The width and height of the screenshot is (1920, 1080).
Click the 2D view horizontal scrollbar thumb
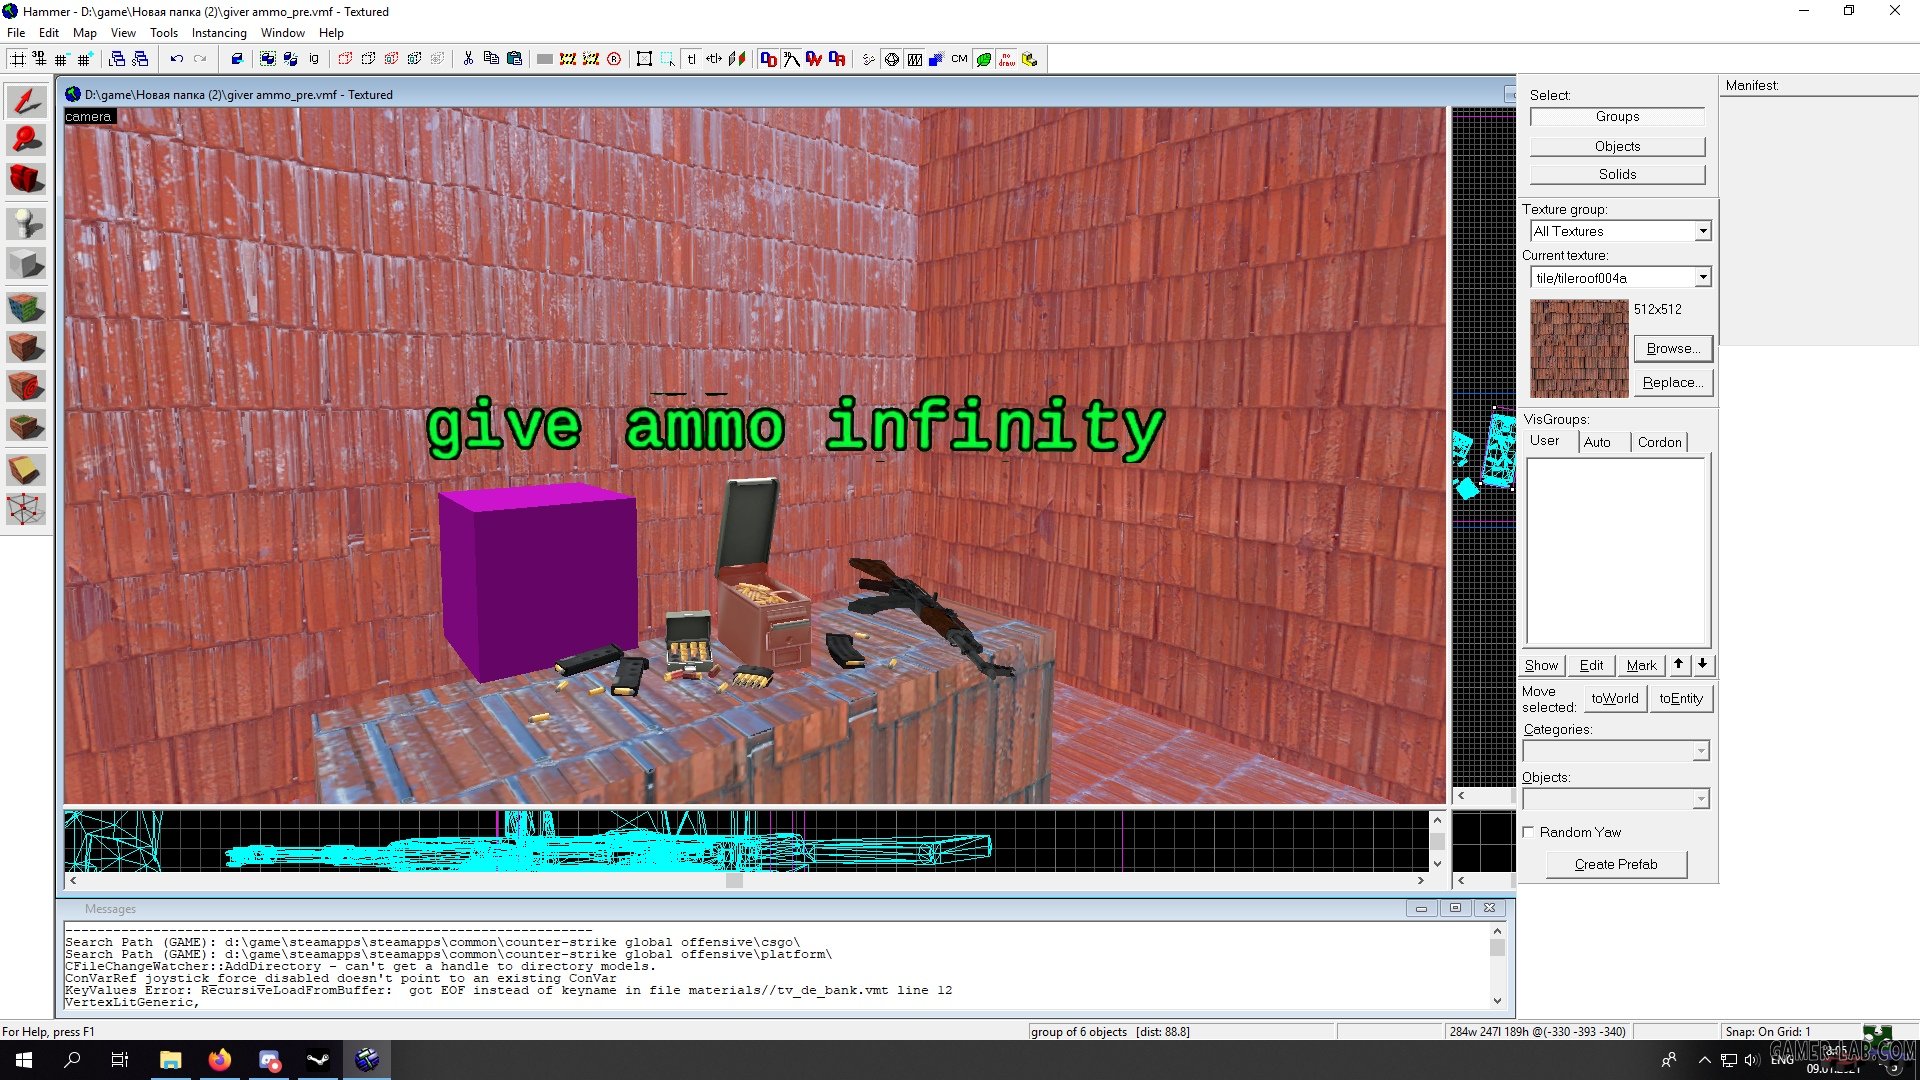(734, 881)
